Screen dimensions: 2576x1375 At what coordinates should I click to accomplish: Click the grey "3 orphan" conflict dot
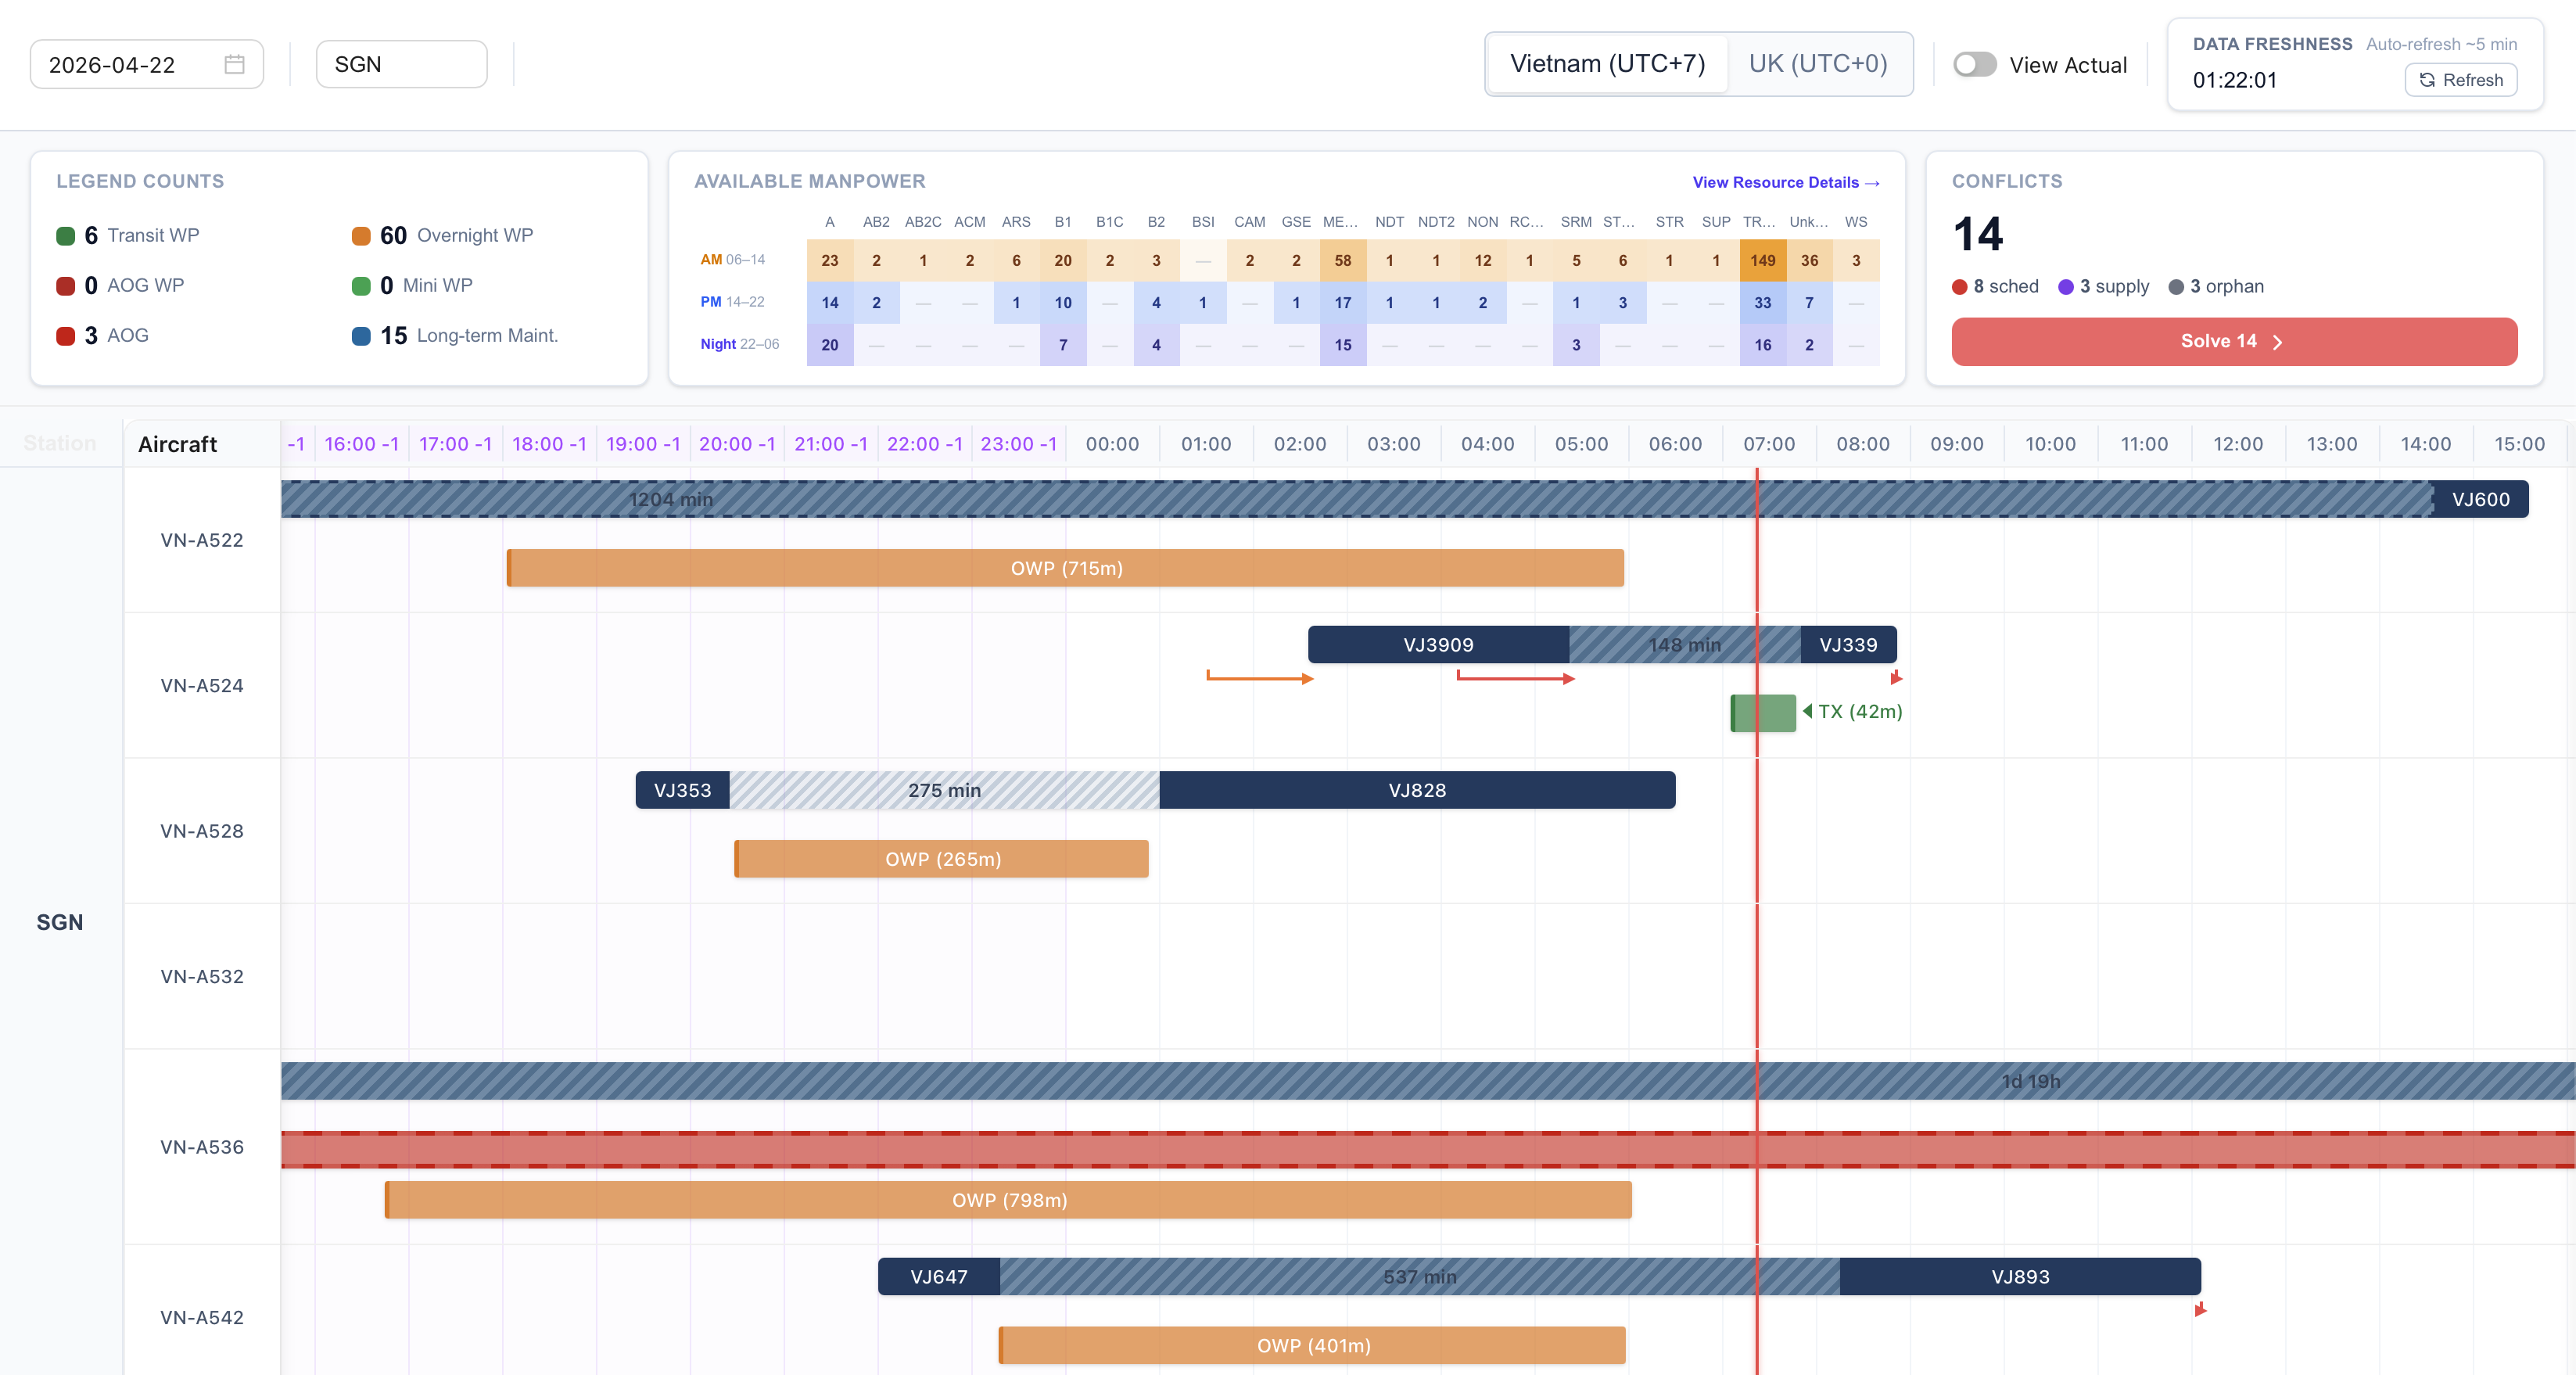point(2176,286)
